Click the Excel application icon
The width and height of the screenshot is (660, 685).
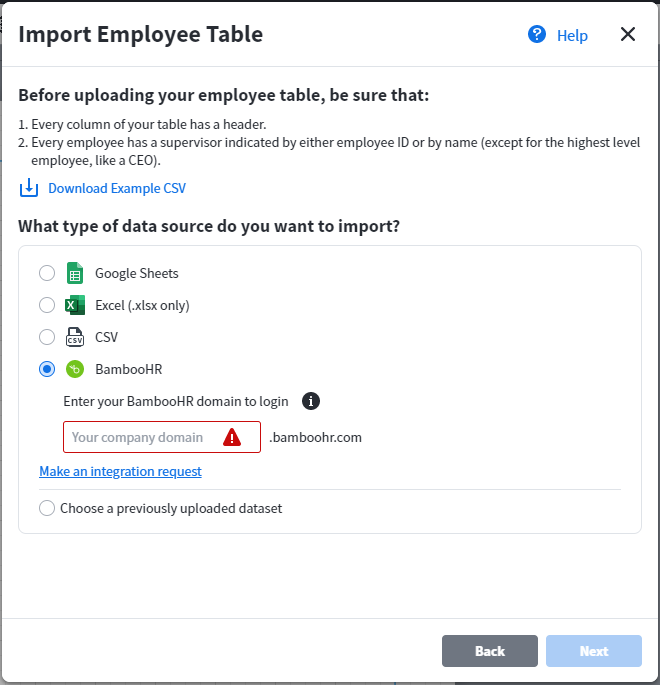point(75,305)
